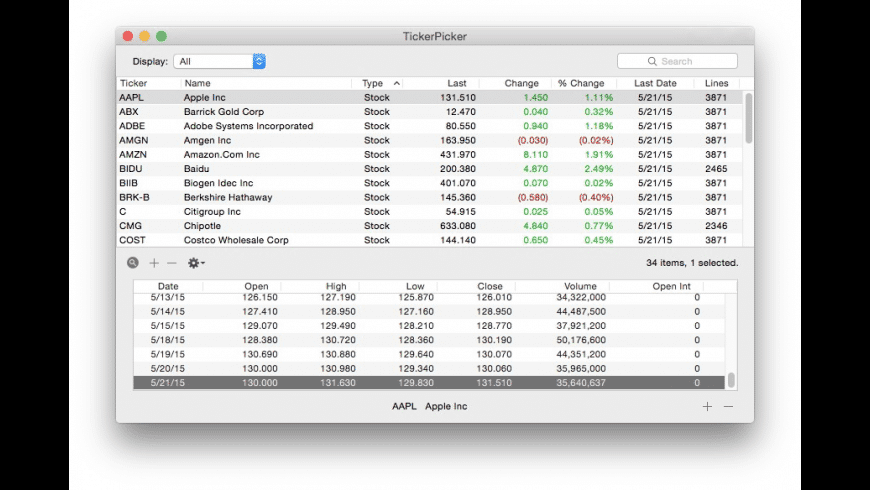Click Chipotle's Lines value 2346

coord(716,226)
